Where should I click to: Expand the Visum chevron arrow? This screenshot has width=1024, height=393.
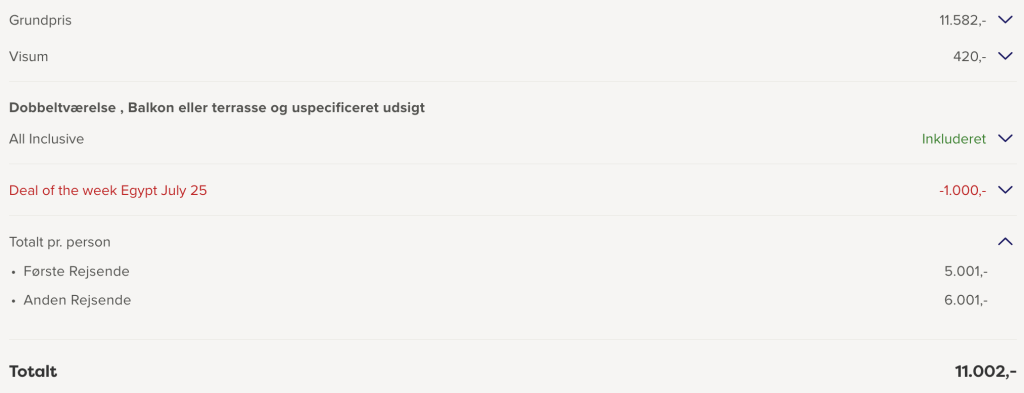[1005, 57]
